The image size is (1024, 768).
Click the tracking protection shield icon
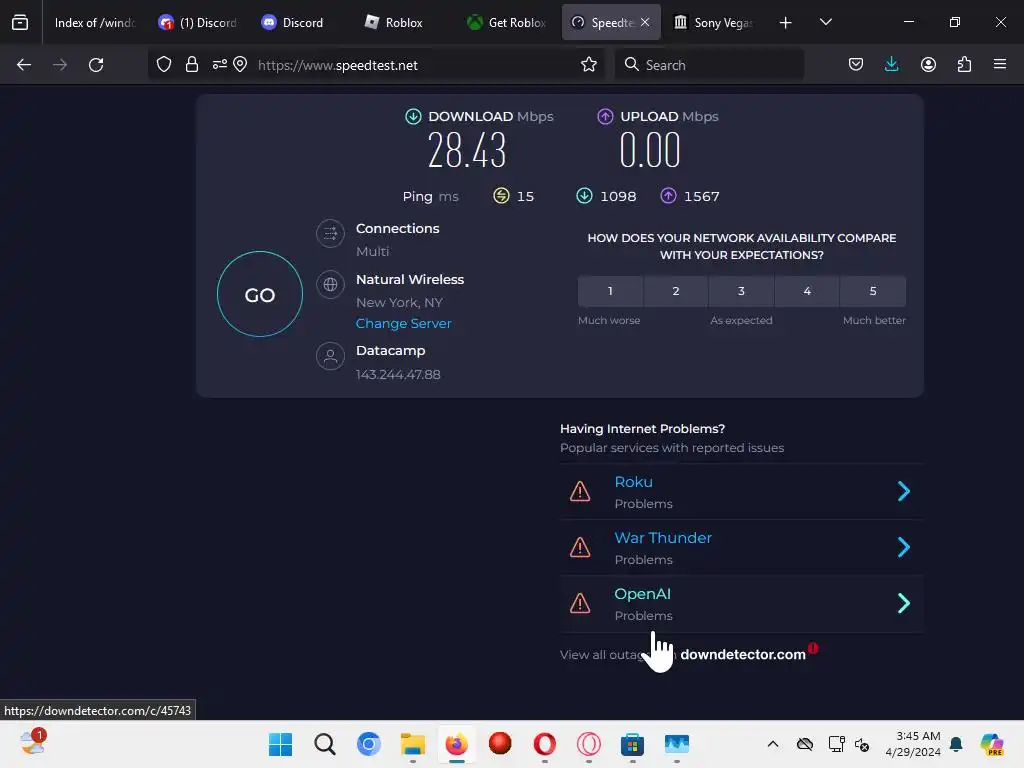click(164, 65)
